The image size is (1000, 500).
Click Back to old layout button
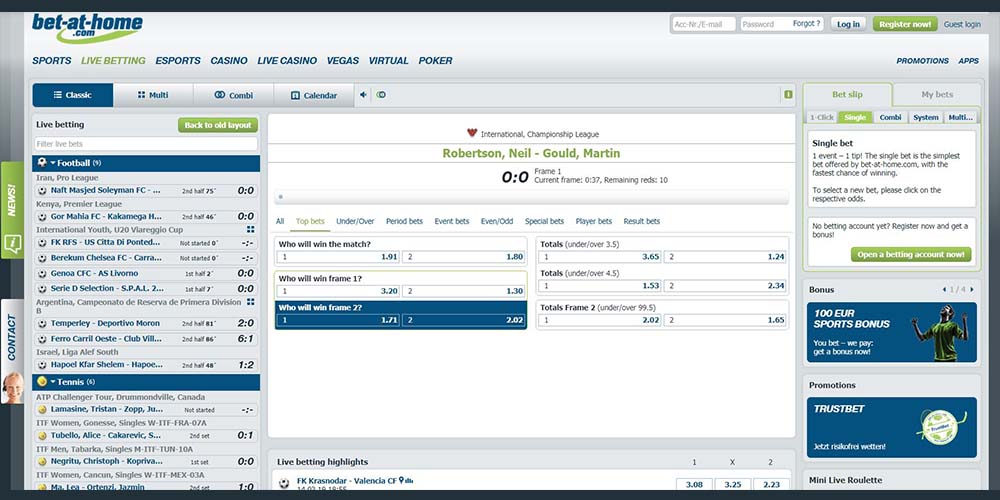click(x=217, y=125)
